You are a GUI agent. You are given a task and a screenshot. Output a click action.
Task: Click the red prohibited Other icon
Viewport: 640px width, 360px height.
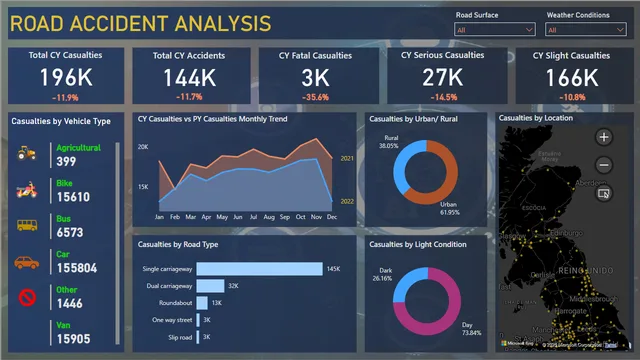click(27, 298)
